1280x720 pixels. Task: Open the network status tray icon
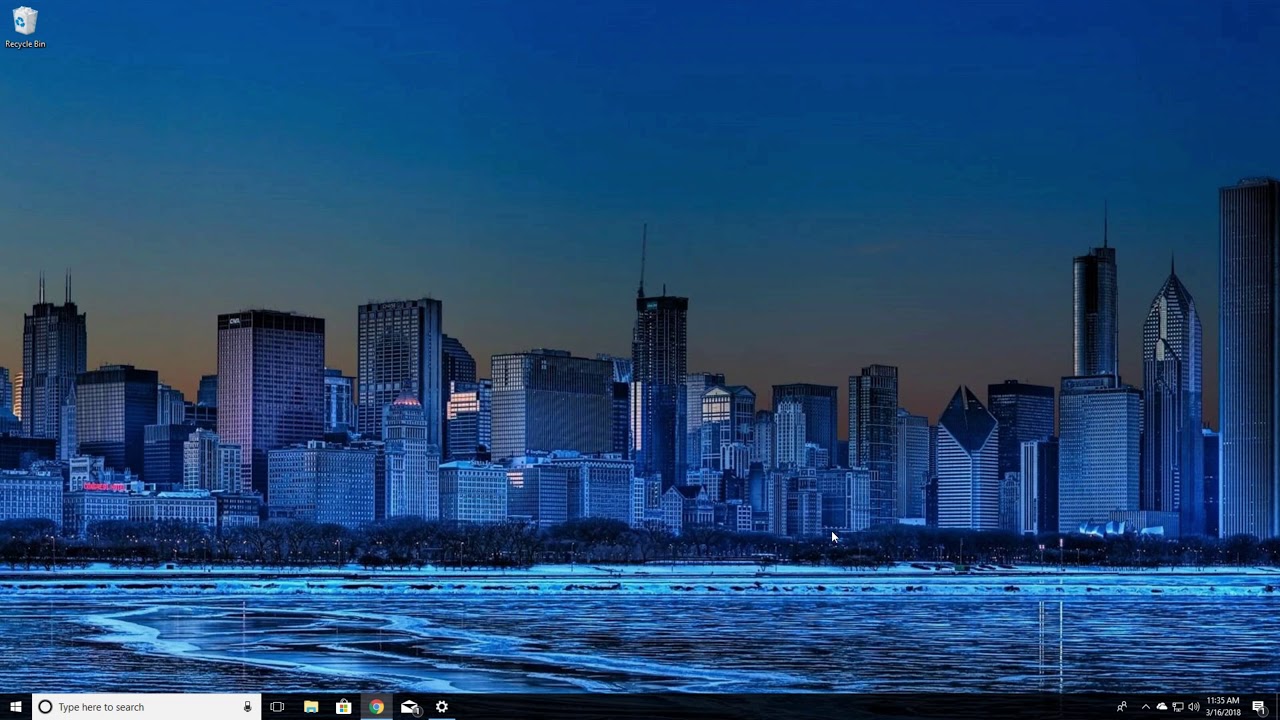pos(1177,707)
